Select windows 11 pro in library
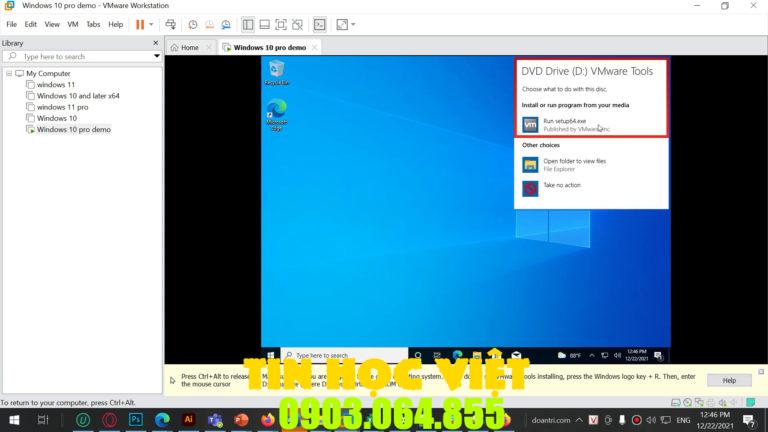Viewport: 768px width, 432px height. point(62,107)
